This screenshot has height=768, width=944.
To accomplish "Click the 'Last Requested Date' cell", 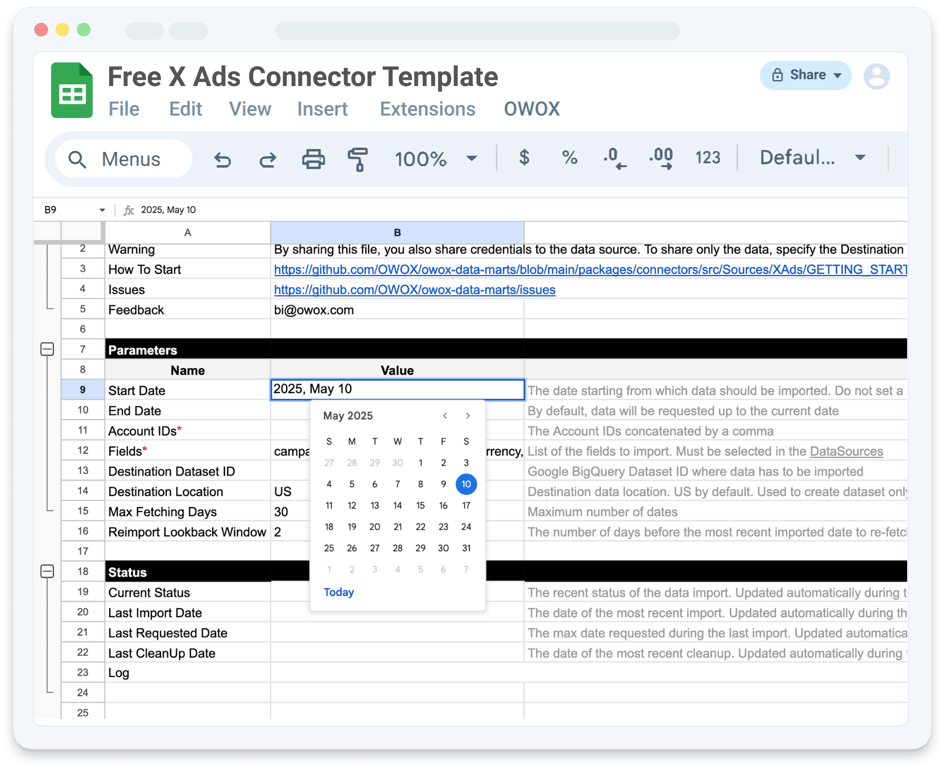I will [x=188, y=633].
